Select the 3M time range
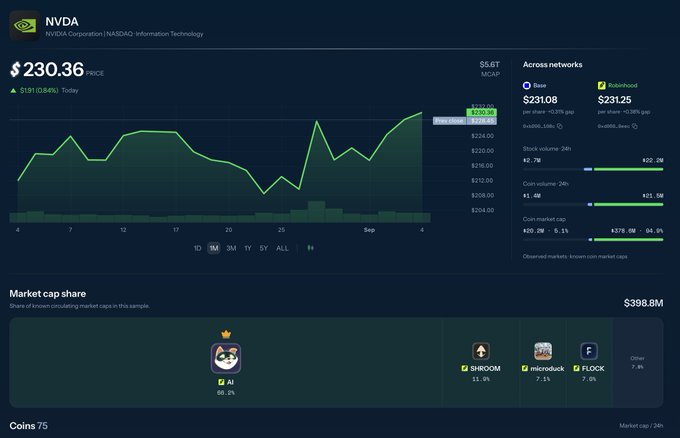680x438 pixels. [x=231, y=248]
